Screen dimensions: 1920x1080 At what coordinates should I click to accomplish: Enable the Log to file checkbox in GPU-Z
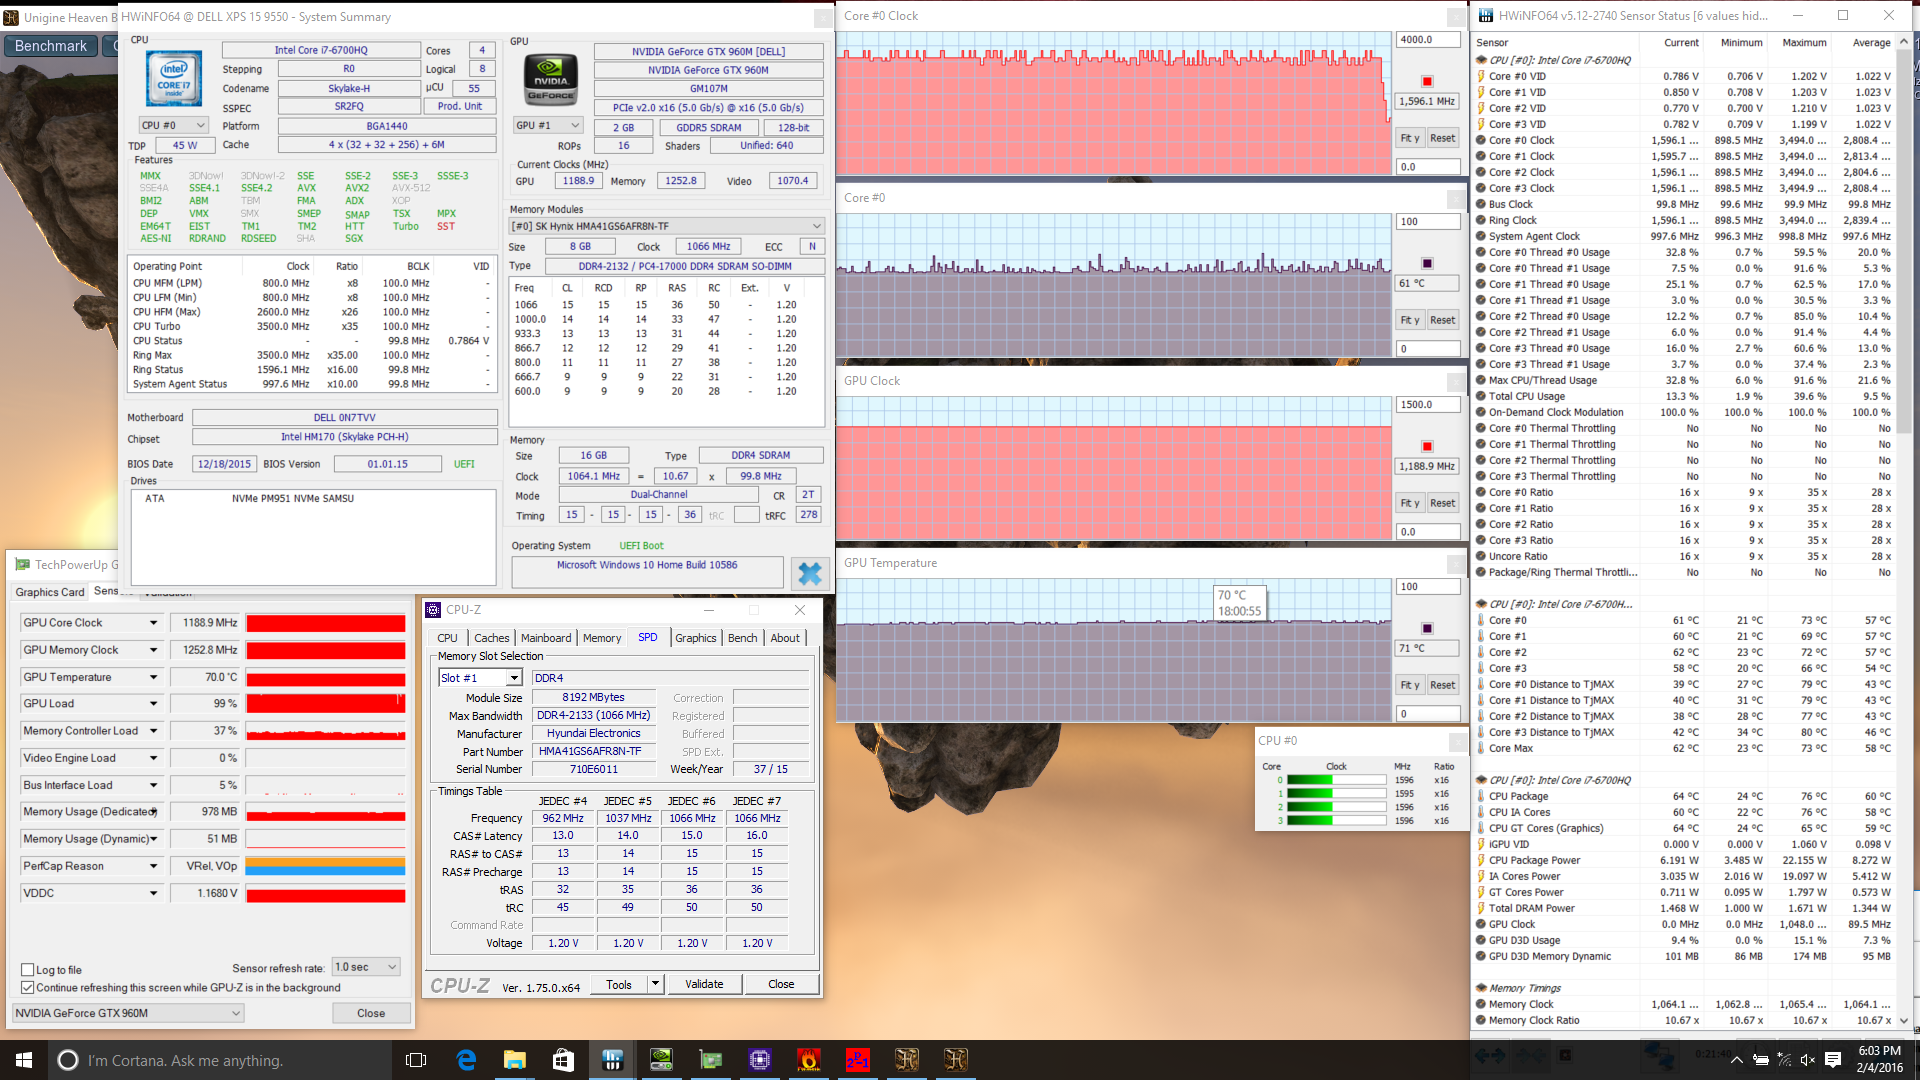point(28,970)
